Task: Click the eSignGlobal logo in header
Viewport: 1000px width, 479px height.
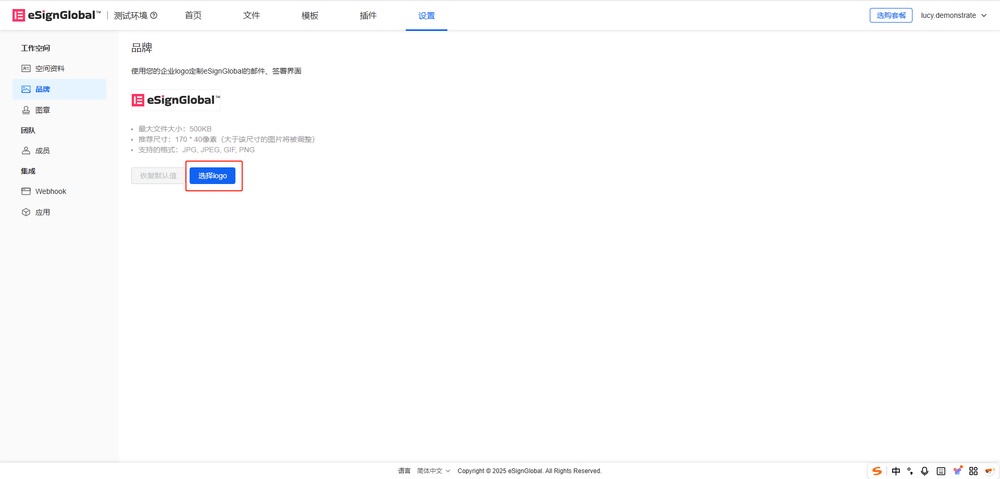Action: point(56,15)
